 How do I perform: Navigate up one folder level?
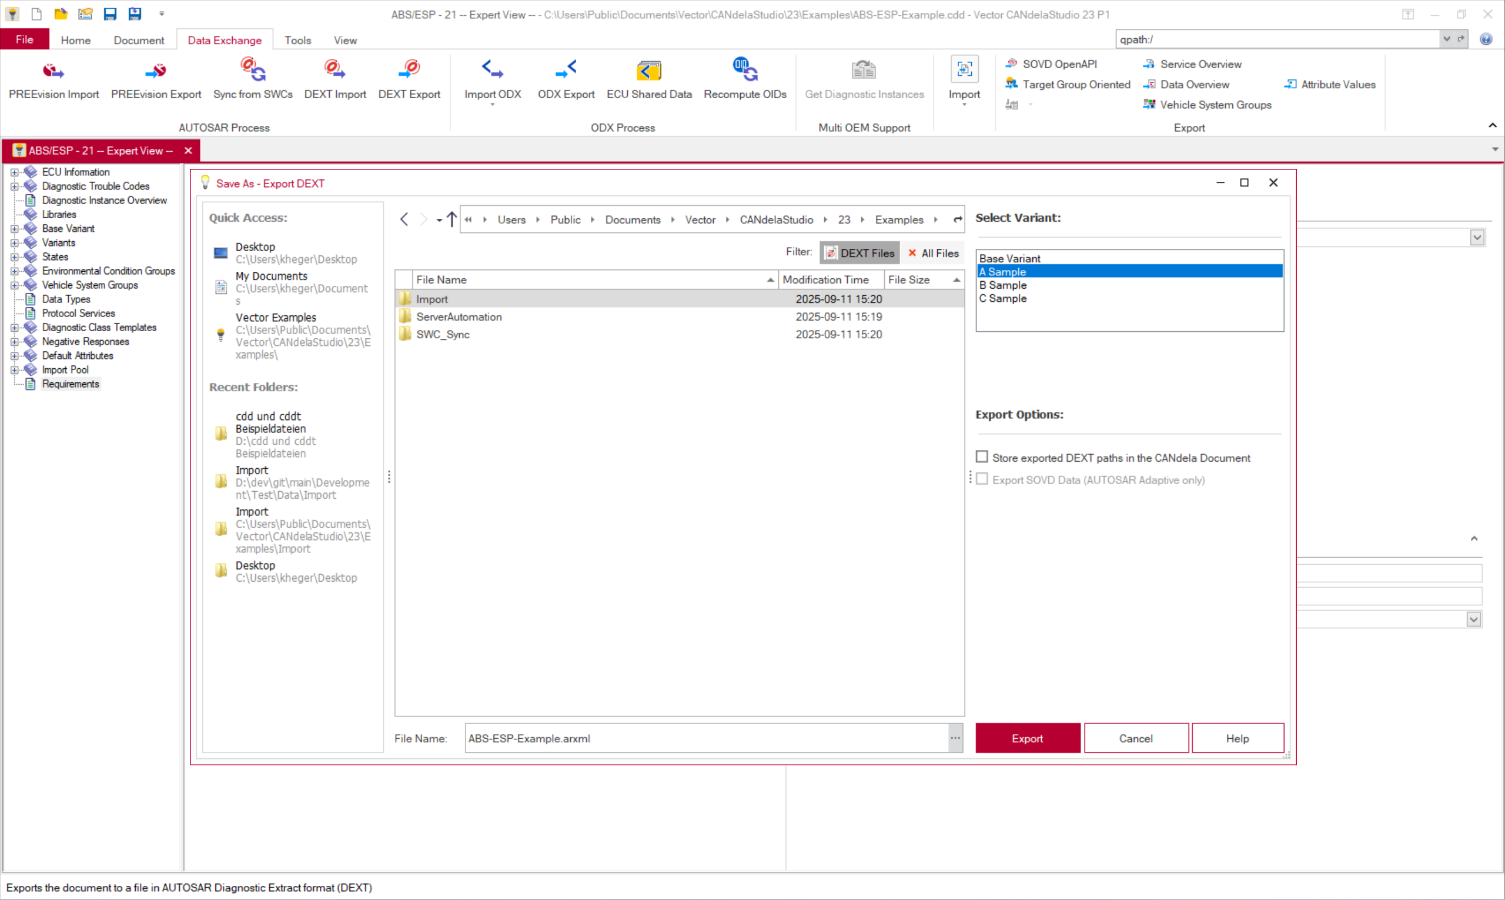pos(452,219)
